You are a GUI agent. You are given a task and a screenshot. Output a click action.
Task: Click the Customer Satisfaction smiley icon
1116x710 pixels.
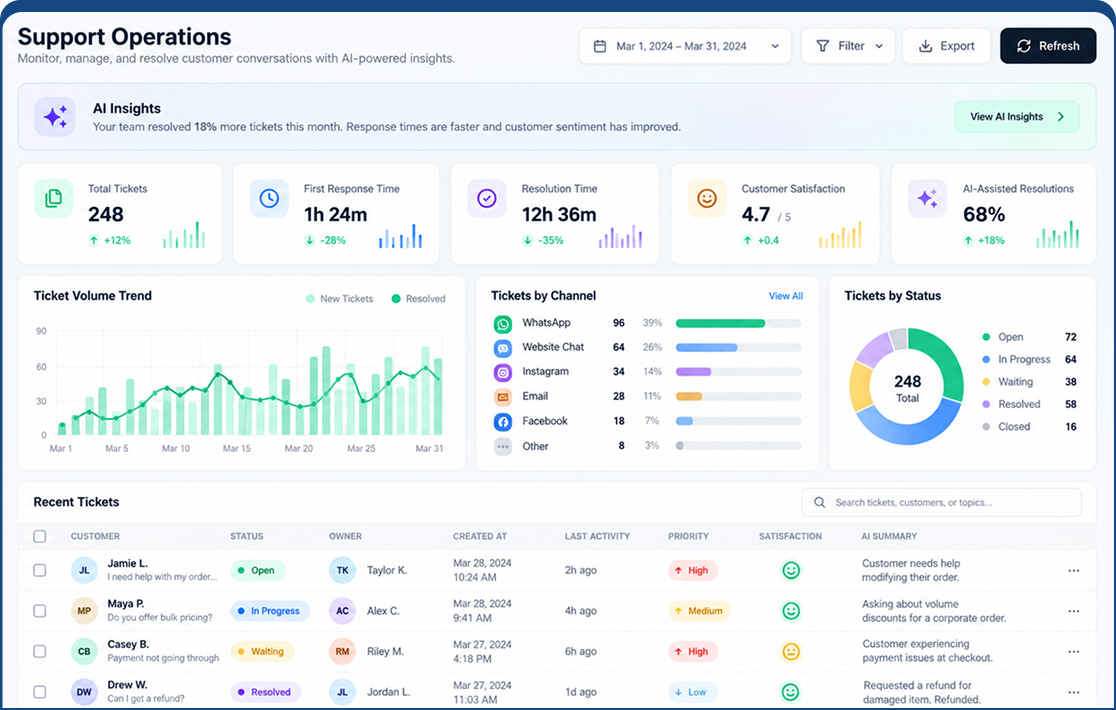pyautogui.click(x=707, y=198)
